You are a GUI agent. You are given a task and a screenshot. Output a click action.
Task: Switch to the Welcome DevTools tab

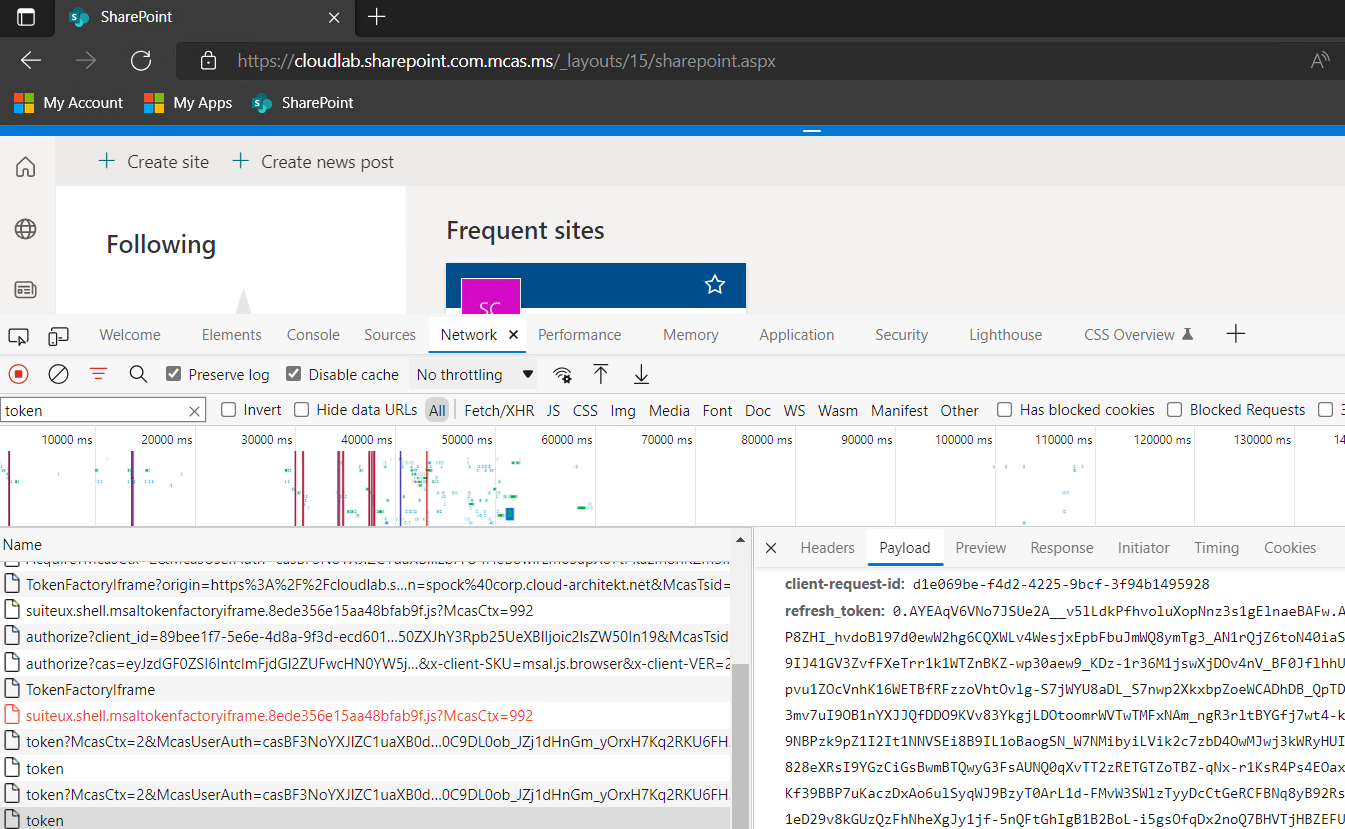130,335
